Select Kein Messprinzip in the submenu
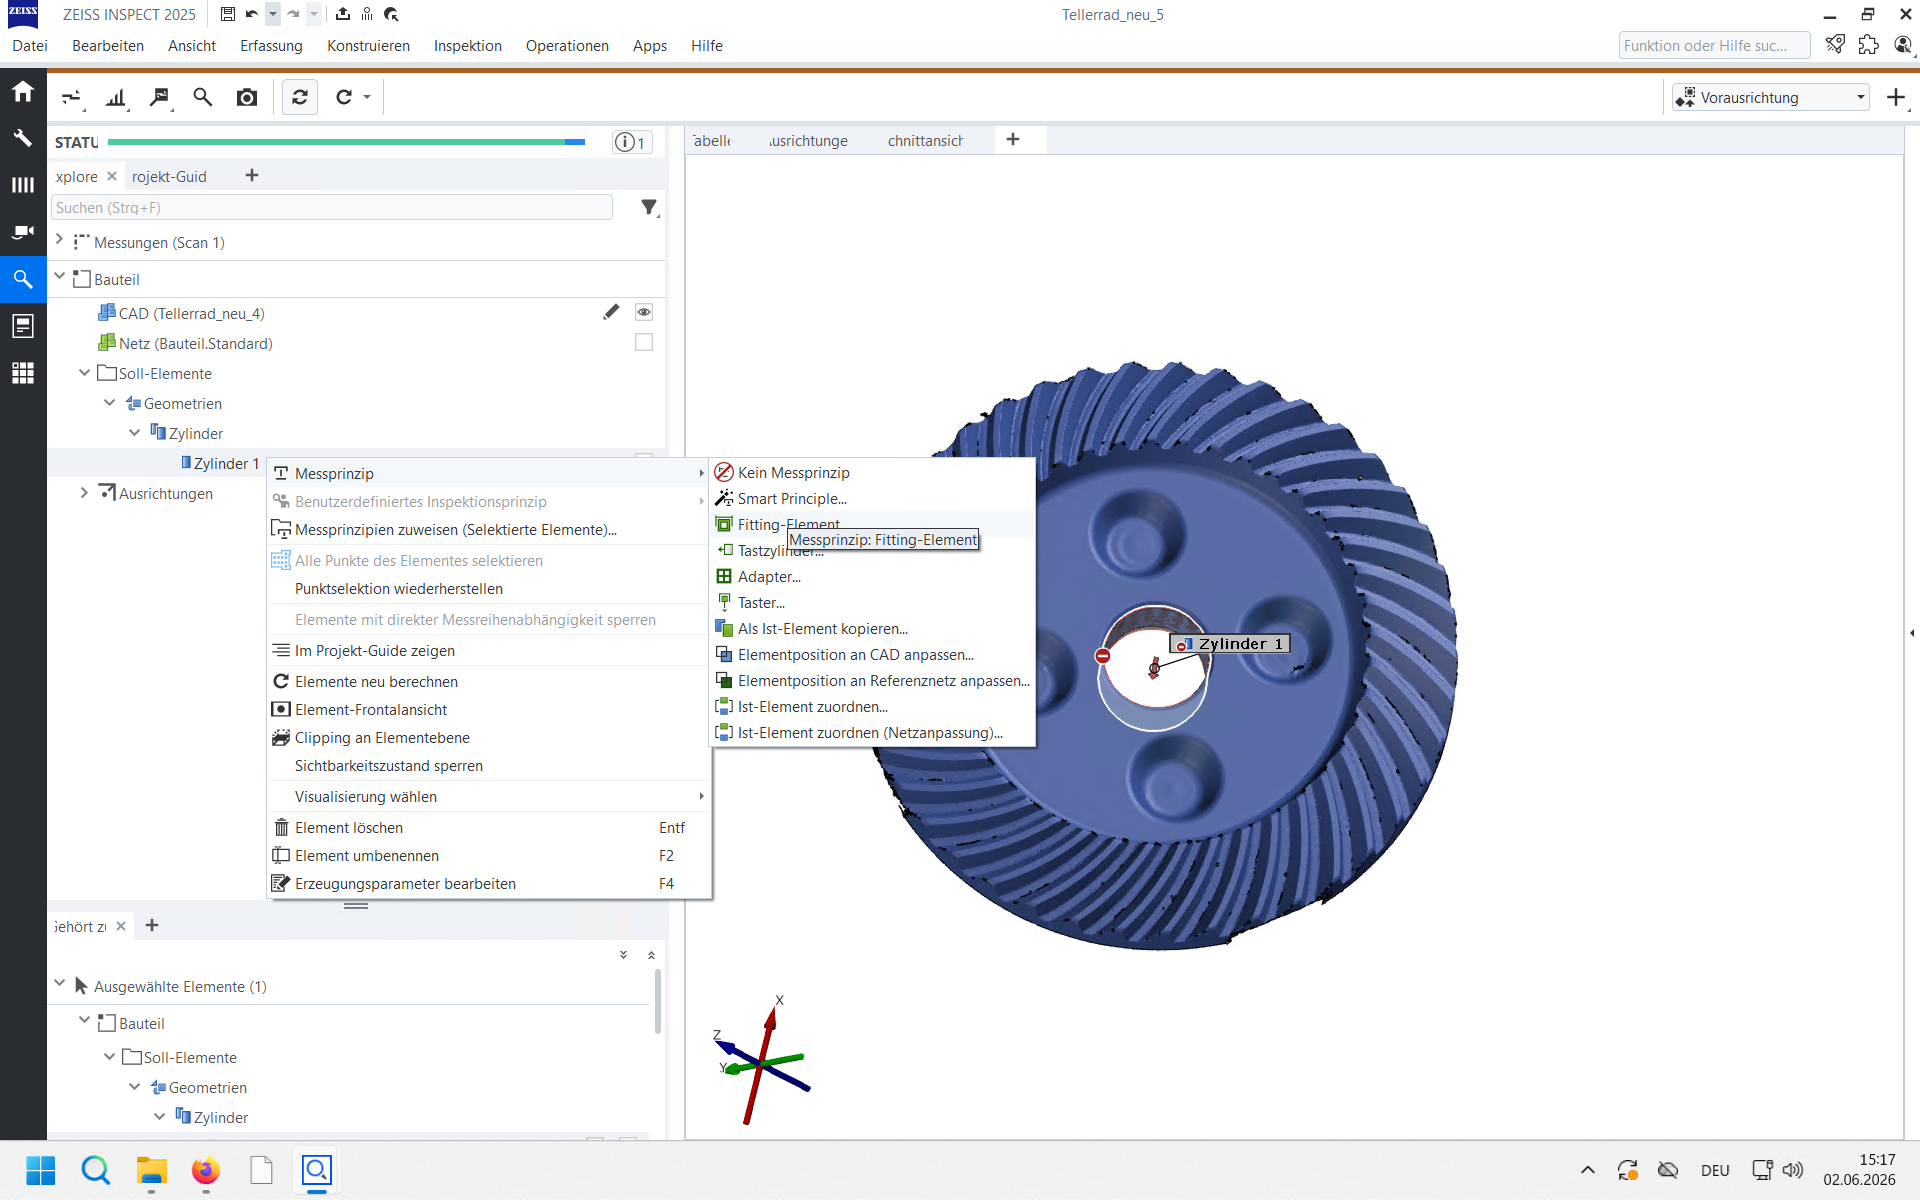The image size is (1920, 1200). click(872, 472)
